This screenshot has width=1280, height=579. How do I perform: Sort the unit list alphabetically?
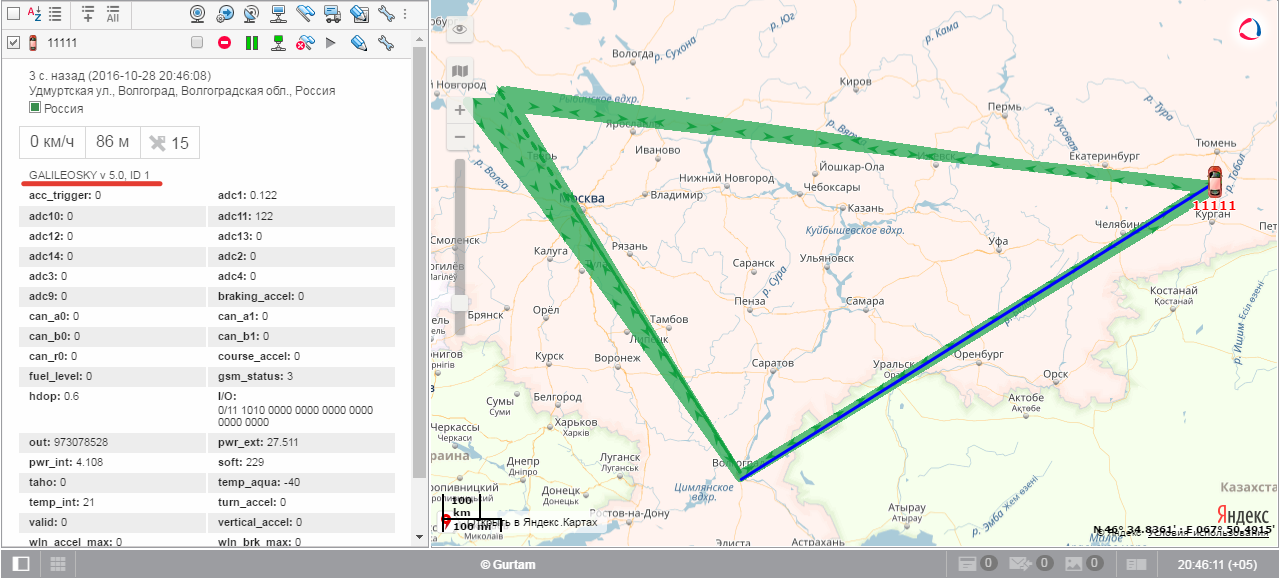click(34, 14)
